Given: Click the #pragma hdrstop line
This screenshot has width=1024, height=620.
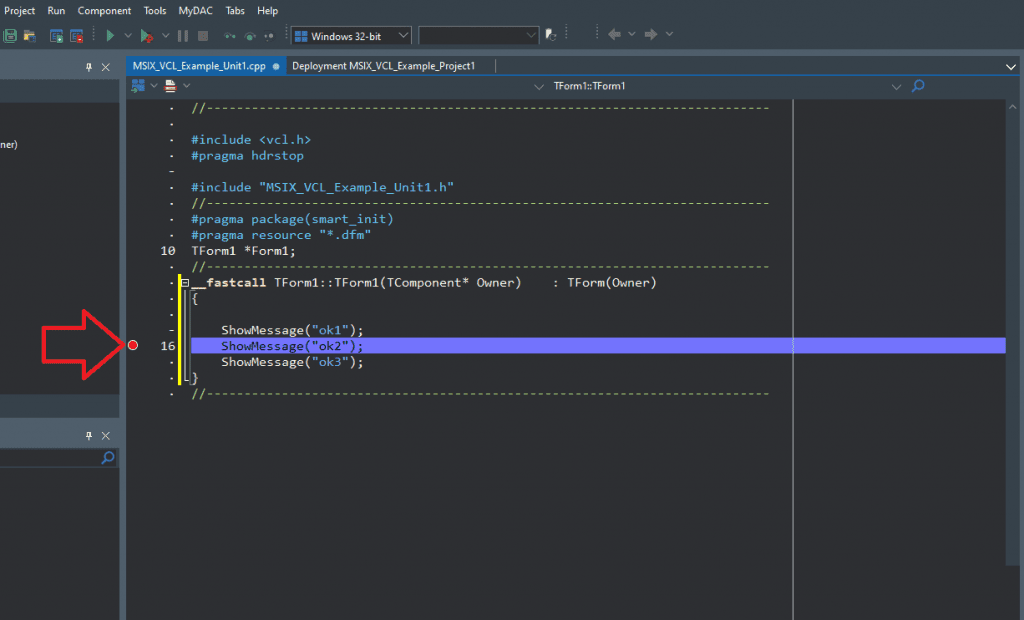Looking at the screenshot, I should tap(247, 155).
